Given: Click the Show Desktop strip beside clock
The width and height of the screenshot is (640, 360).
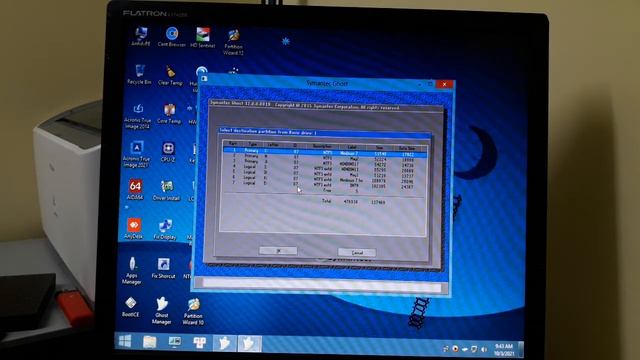Looking at the screenshot, I should [x=520, y=350].
